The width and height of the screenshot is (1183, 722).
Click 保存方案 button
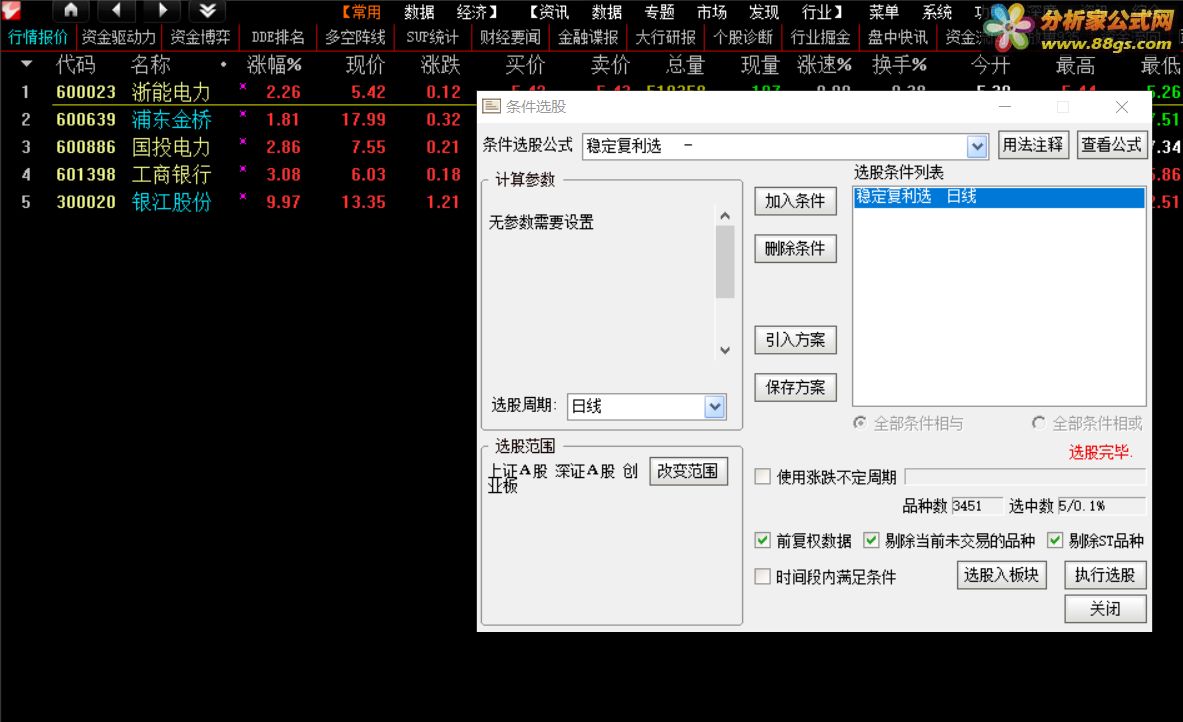pyautogui.click(x=795, y=388)
